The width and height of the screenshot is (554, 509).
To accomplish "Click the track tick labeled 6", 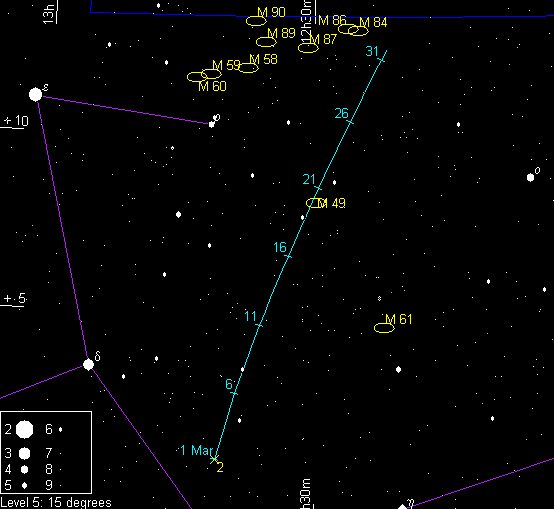I will 234,393.
